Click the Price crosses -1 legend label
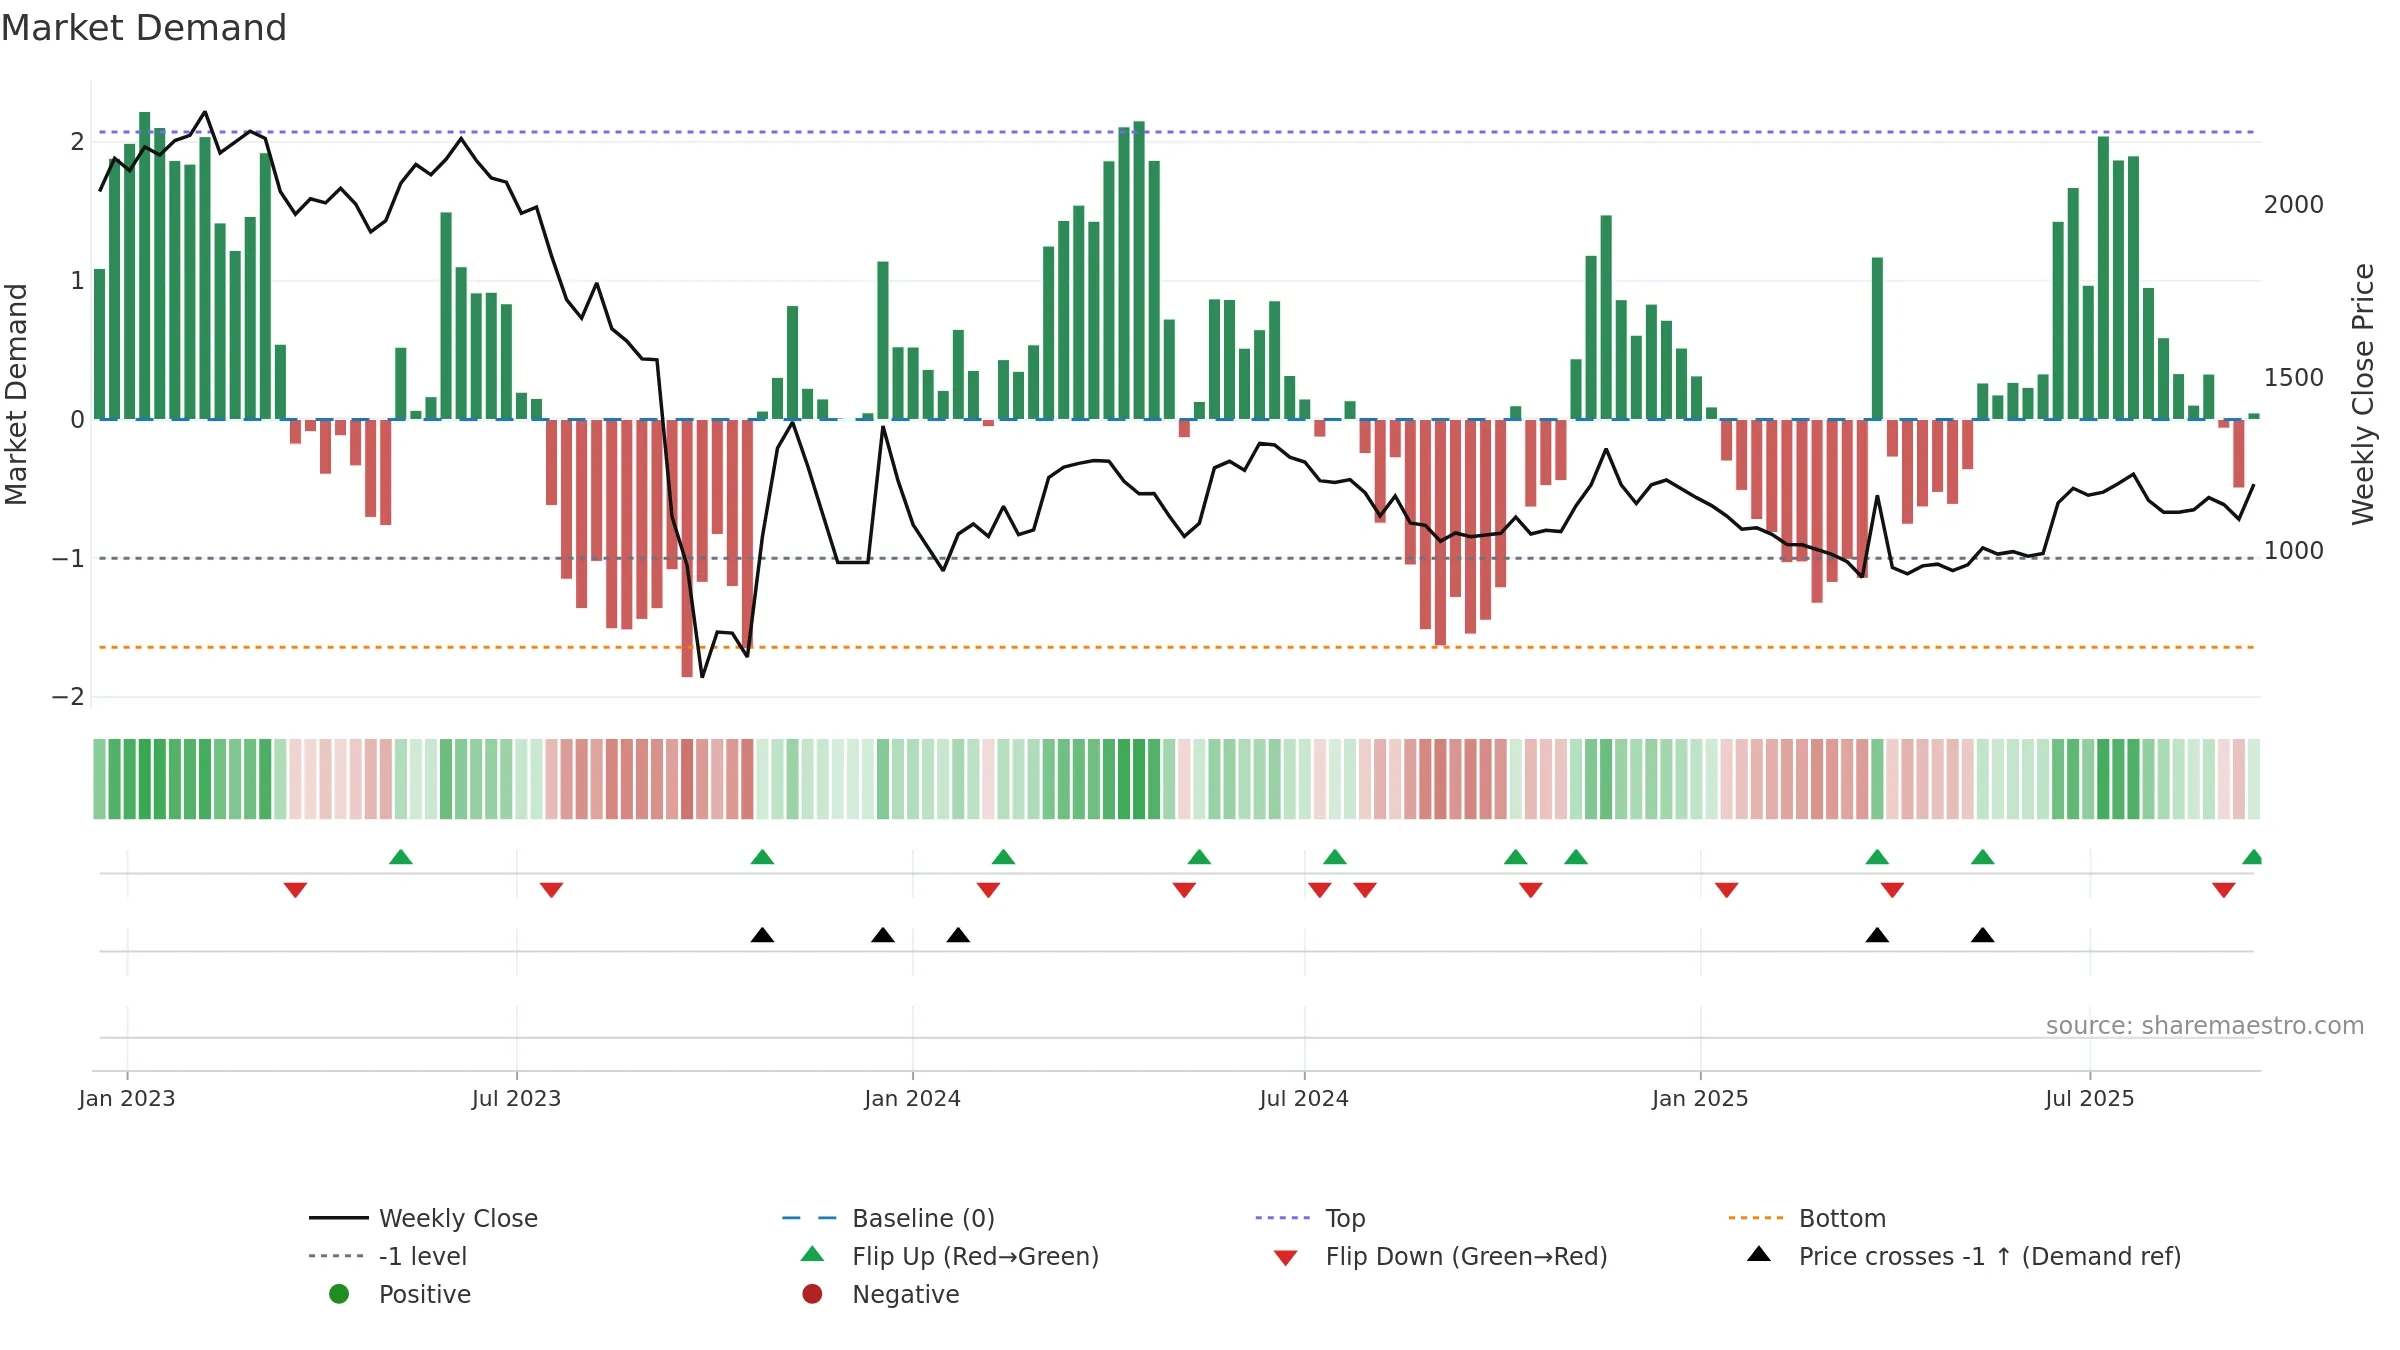Screen dimensions: 2400x1350 (x=1990, y=1256)
